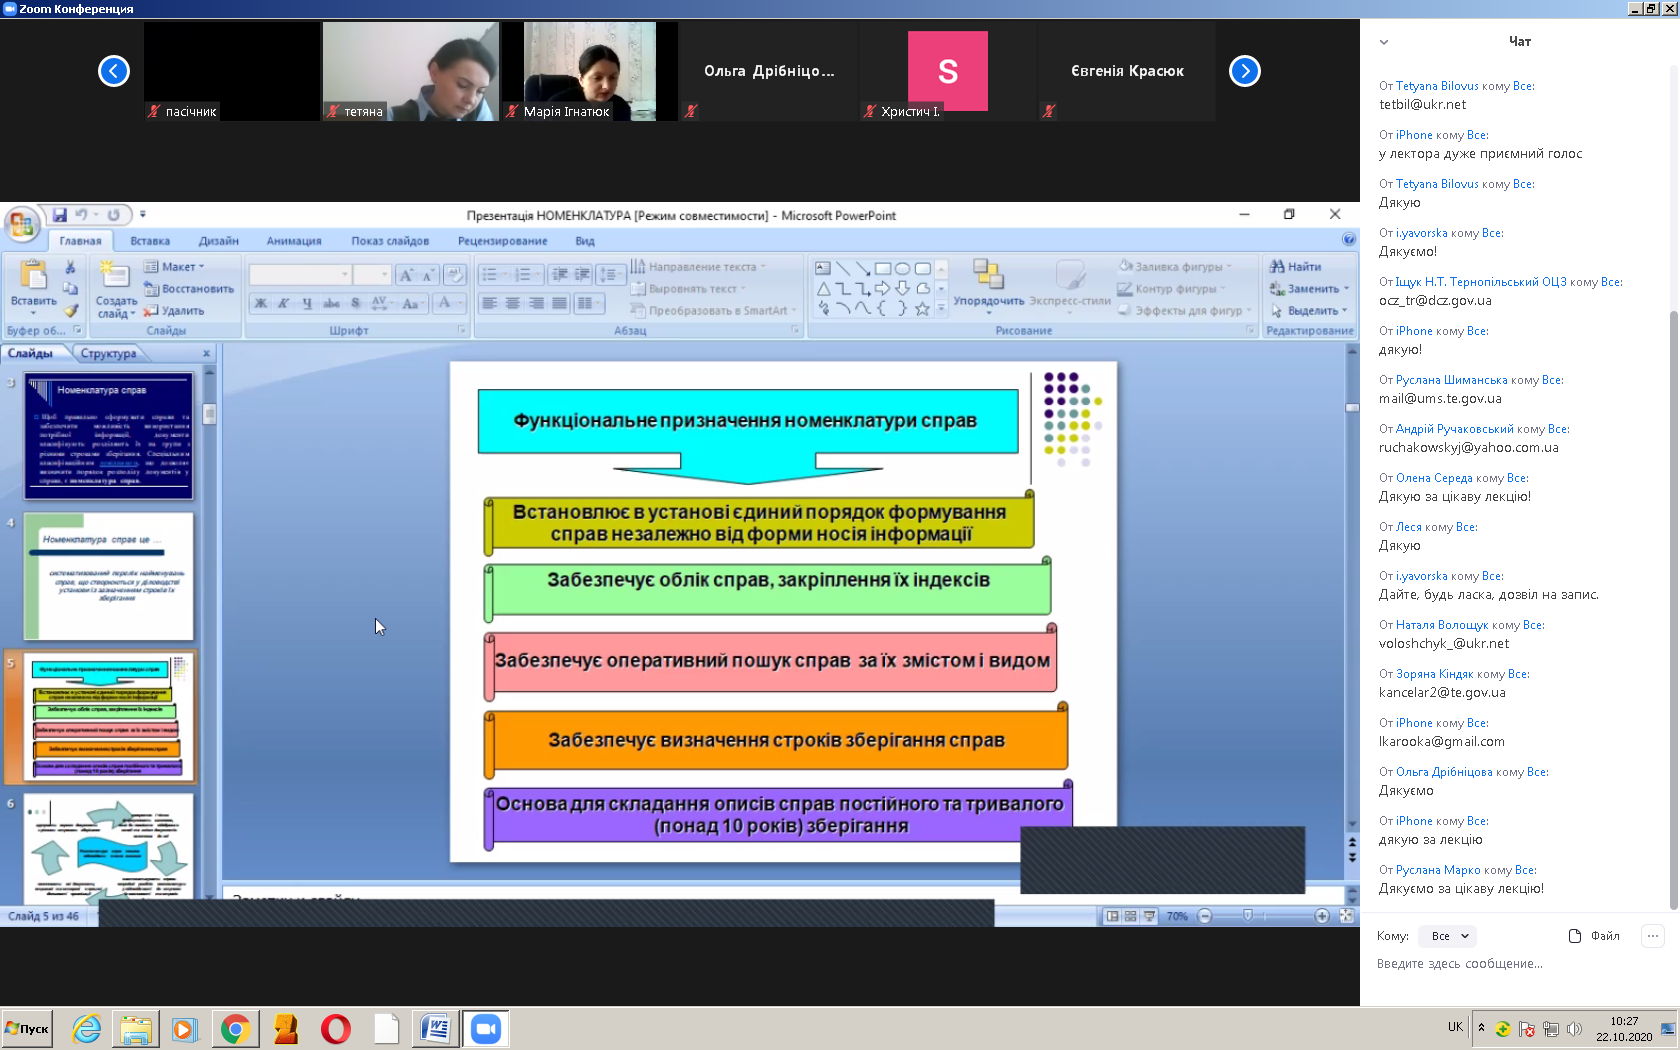The height and width of the screenshot is (1050, 1680).
Task: Select the right arrow shape in gallery
Action: tap(882, 289)
